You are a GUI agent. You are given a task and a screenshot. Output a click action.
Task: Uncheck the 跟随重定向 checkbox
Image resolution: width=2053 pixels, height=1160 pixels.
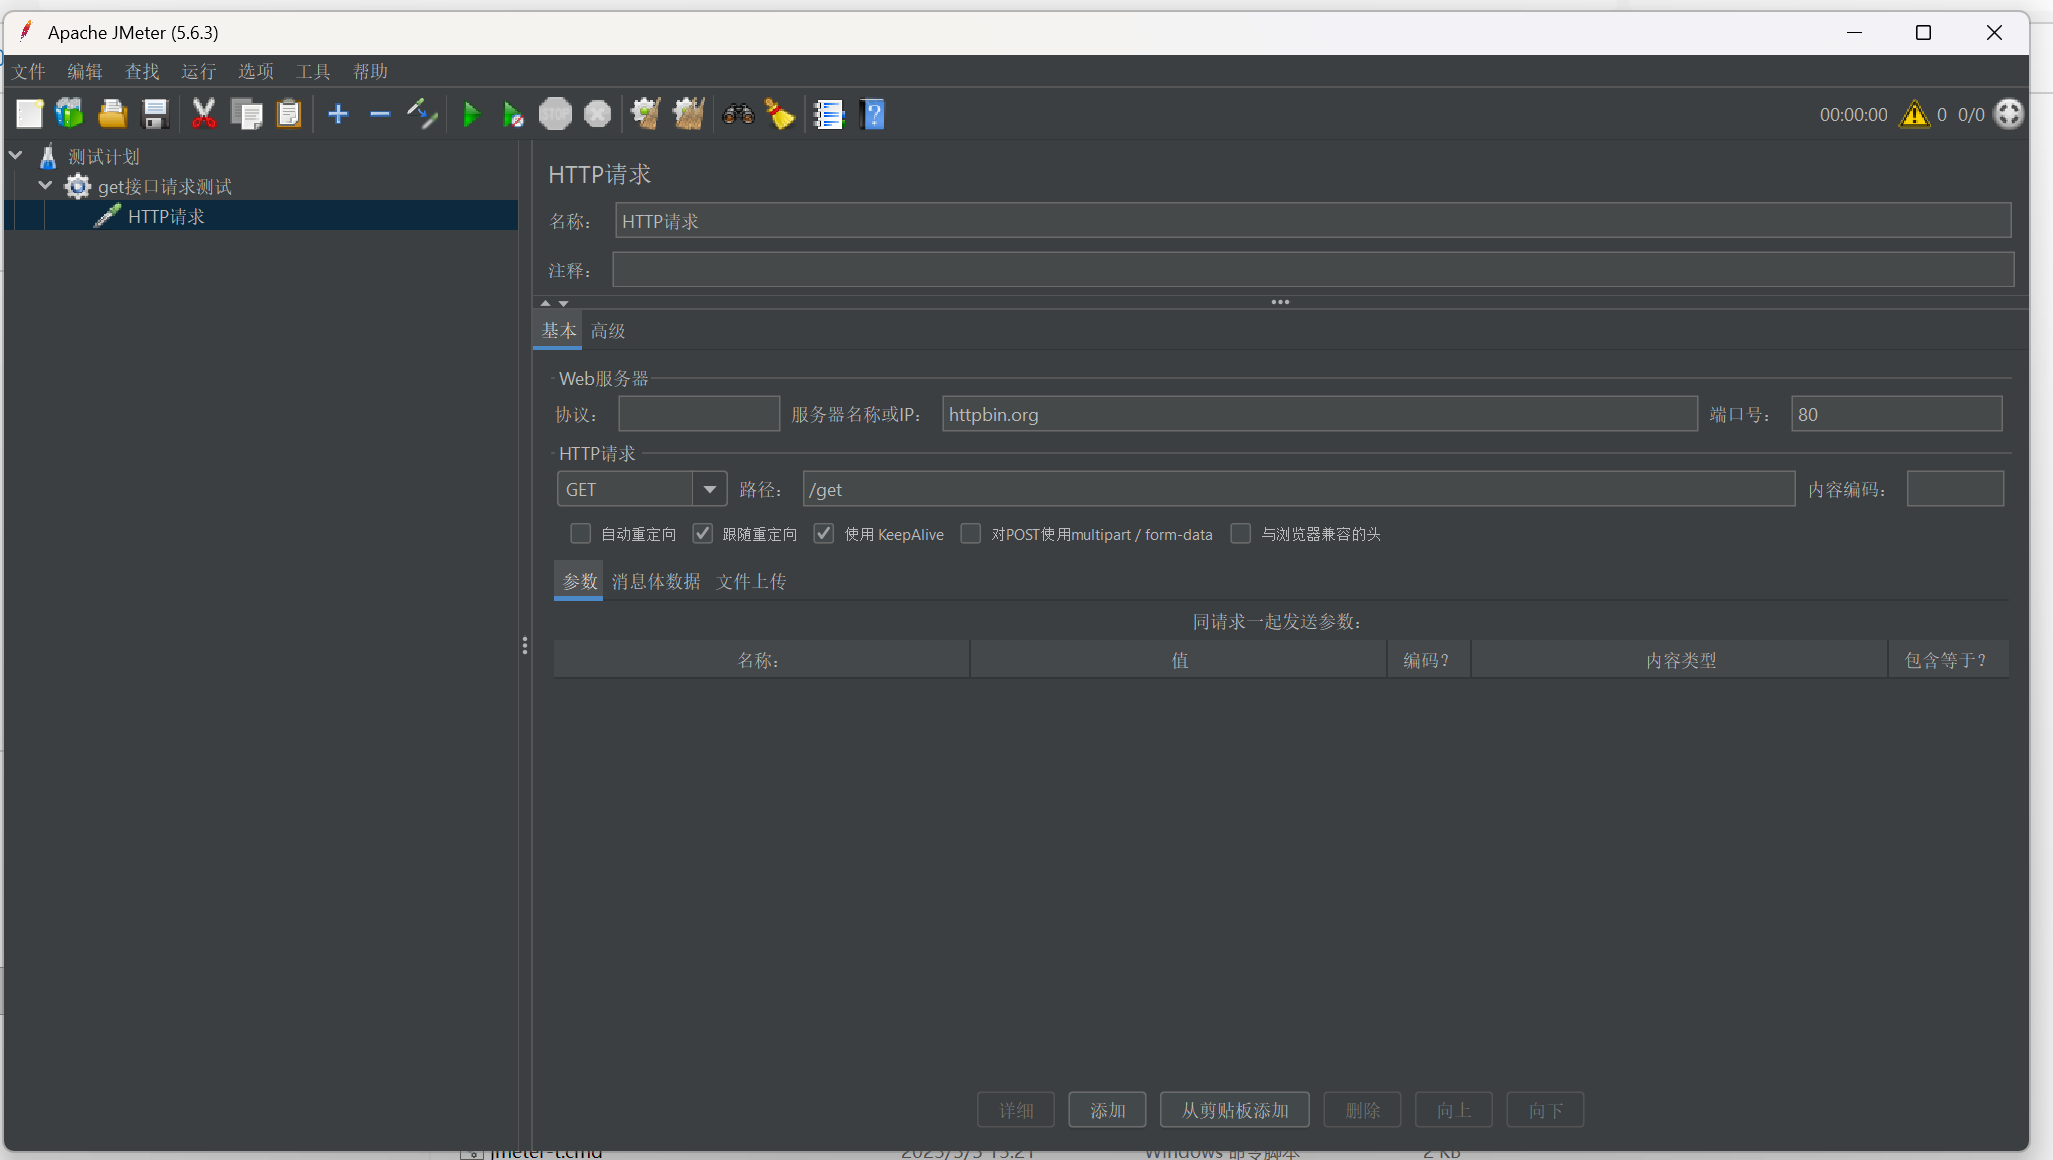703,534
